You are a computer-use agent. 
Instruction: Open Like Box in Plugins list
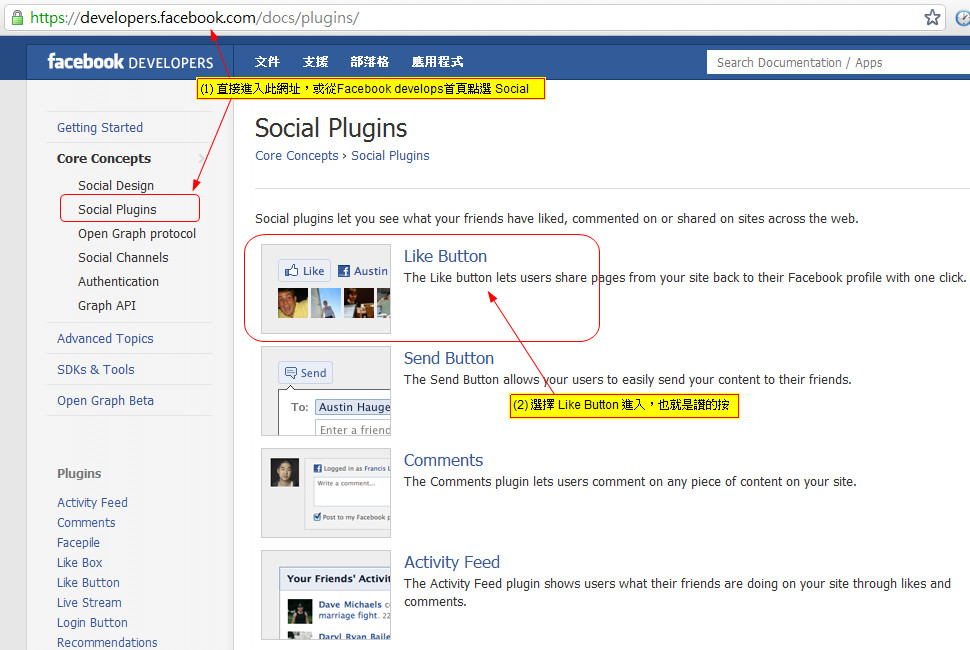click(79, 562)
